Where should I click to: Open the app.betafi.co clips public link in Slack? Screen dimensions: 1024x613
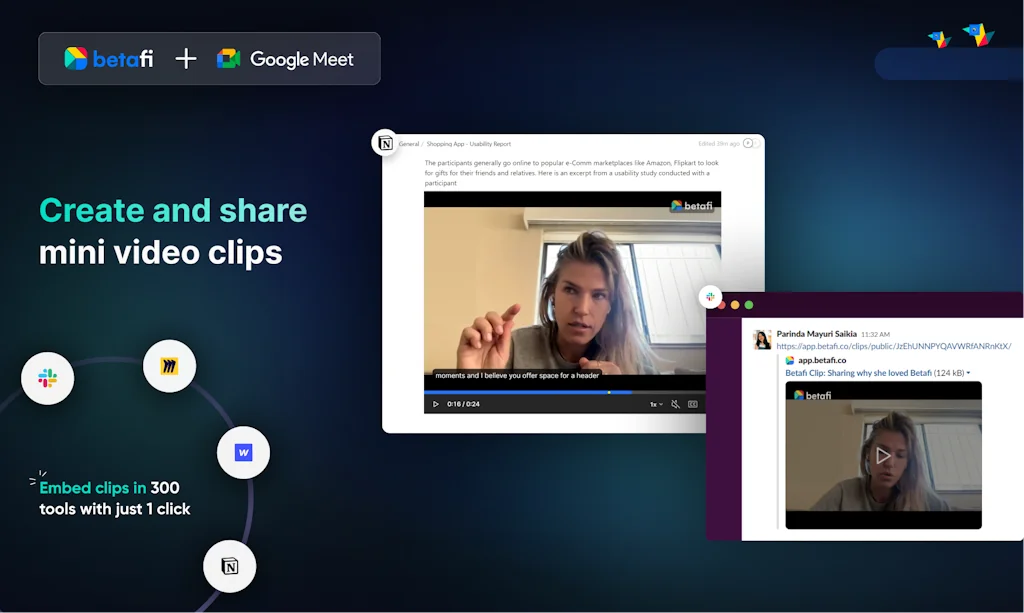click(x=893, y=346)
